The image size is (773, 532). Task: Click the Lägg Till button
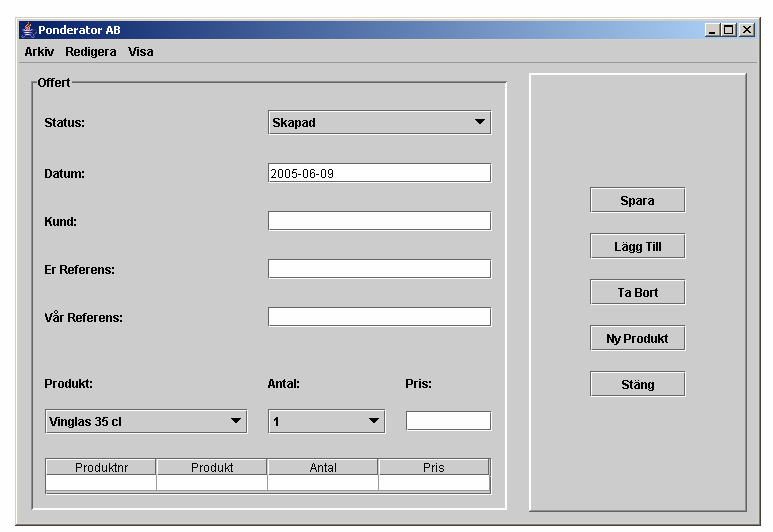[637, 246]
